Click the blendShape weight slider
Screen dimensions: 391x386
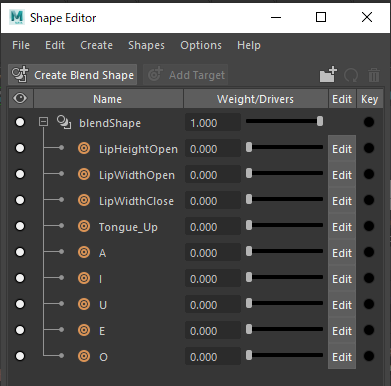[285, 121]
